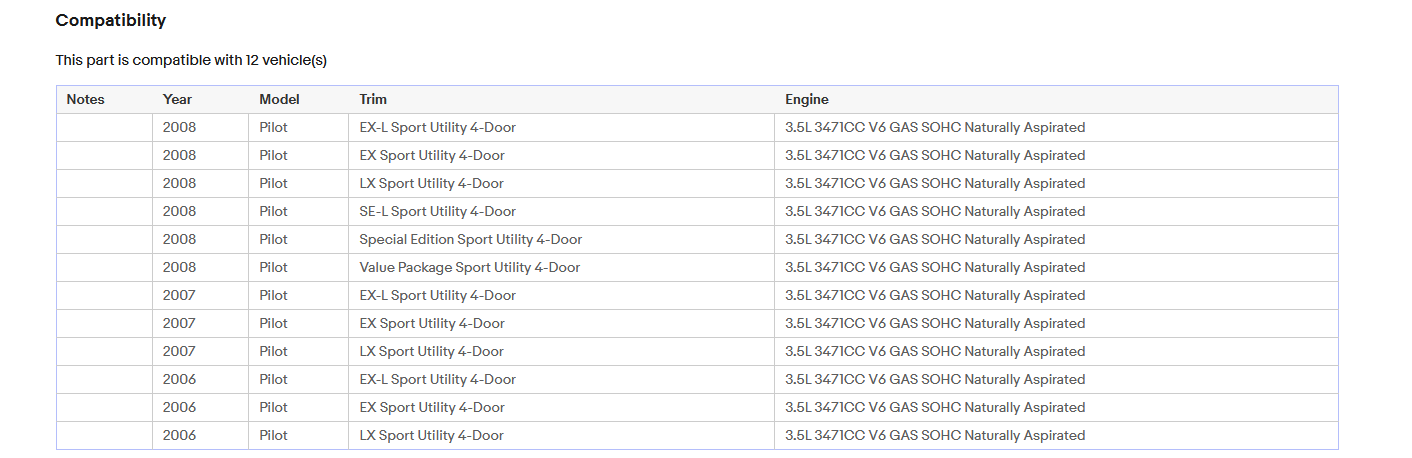
Task: Click Pilot in the 2007 EX Sport Utility row
Action: pyautogui.click(x=273, y=323)
